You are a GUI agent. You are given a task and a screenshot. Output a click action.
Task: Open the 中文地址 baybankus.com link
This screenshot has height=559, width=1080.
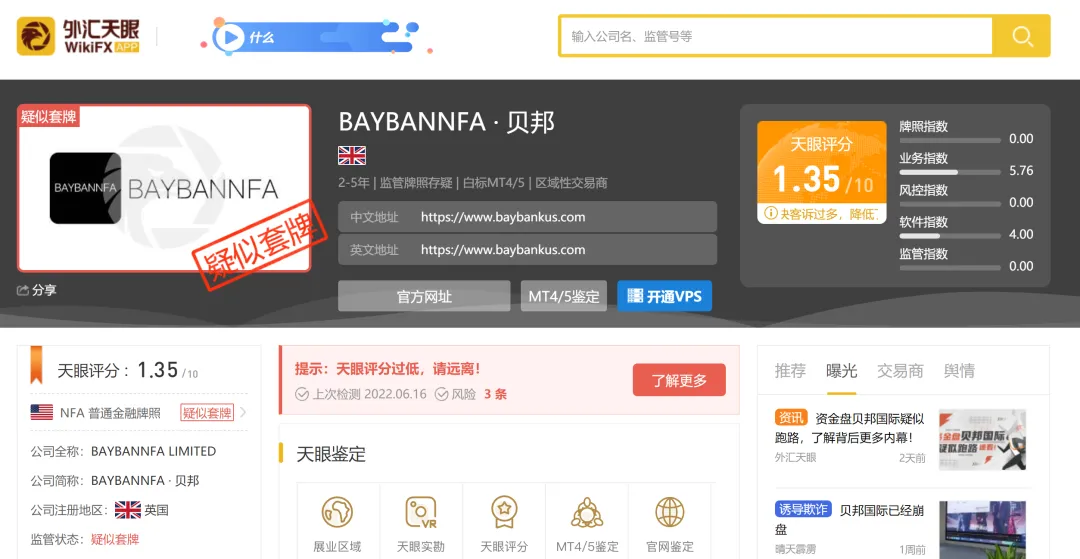tap(503, 217)
